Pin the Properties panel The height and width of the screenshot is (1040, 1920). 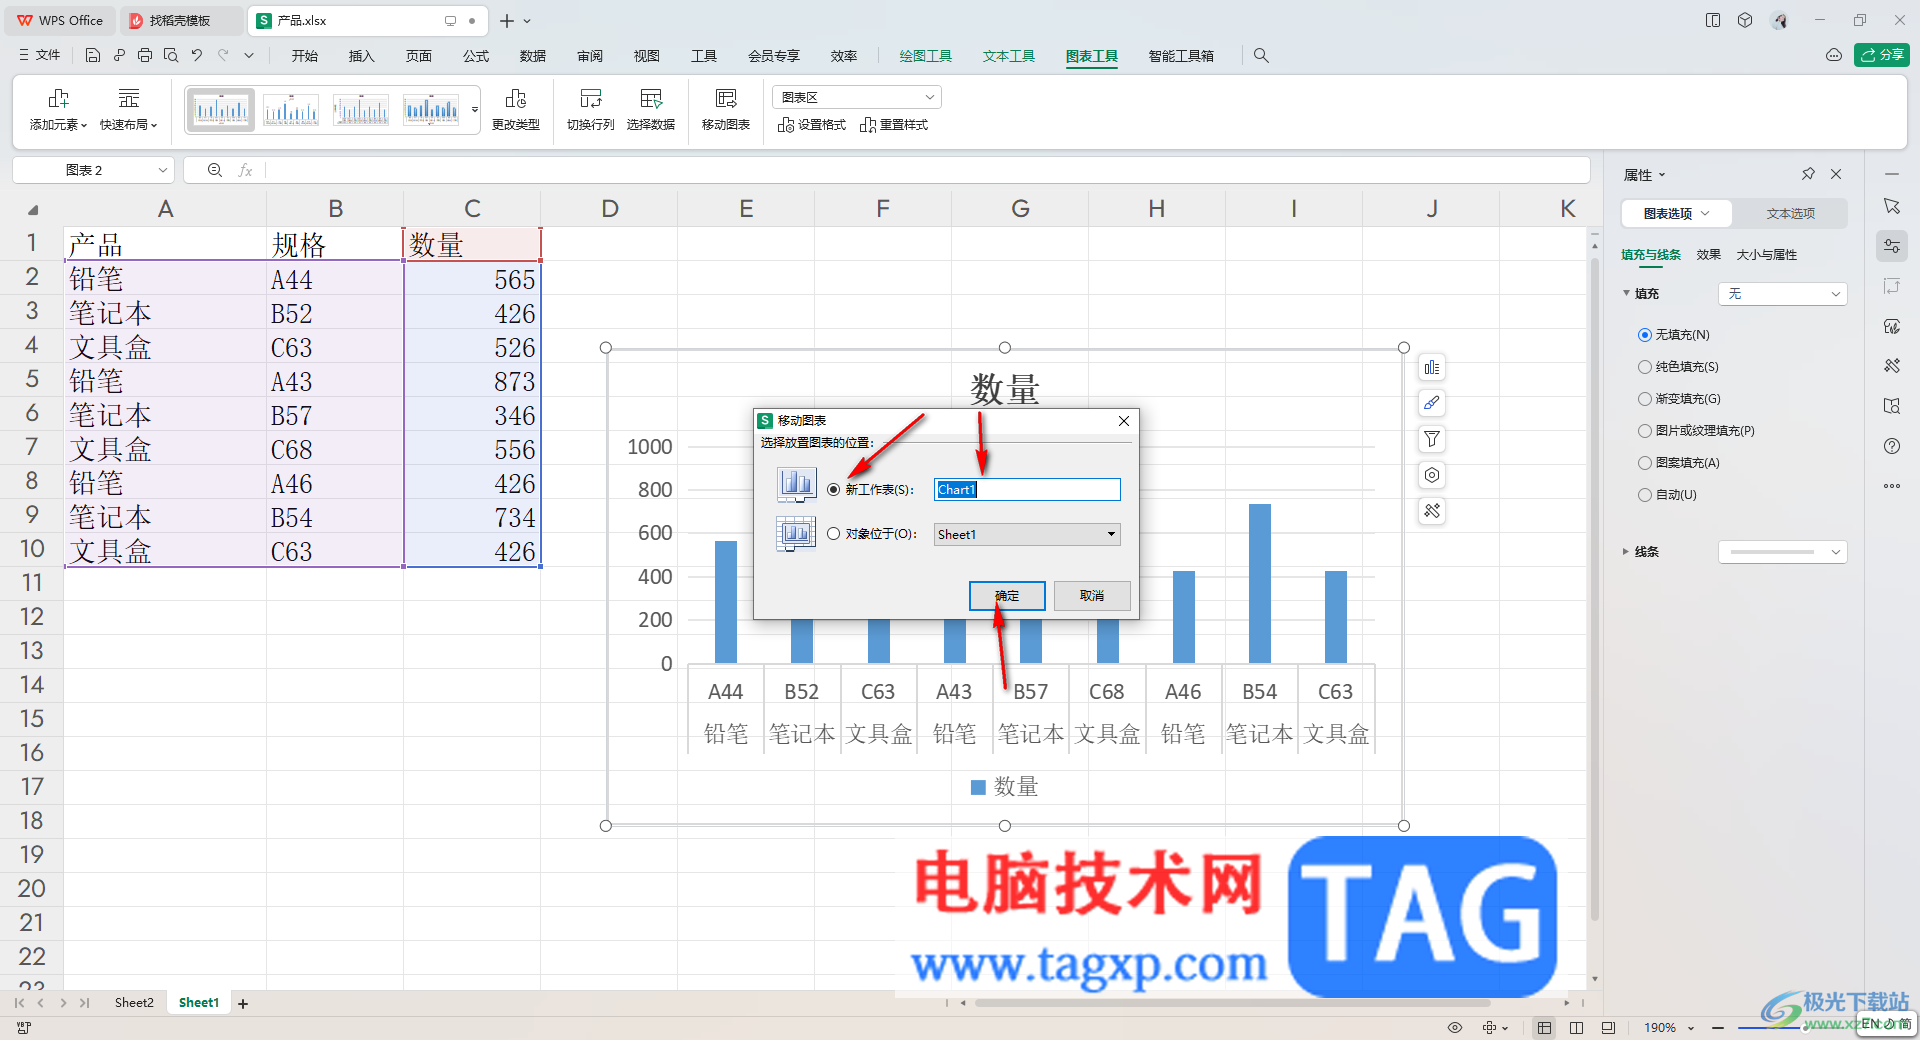coord(1808,174)
